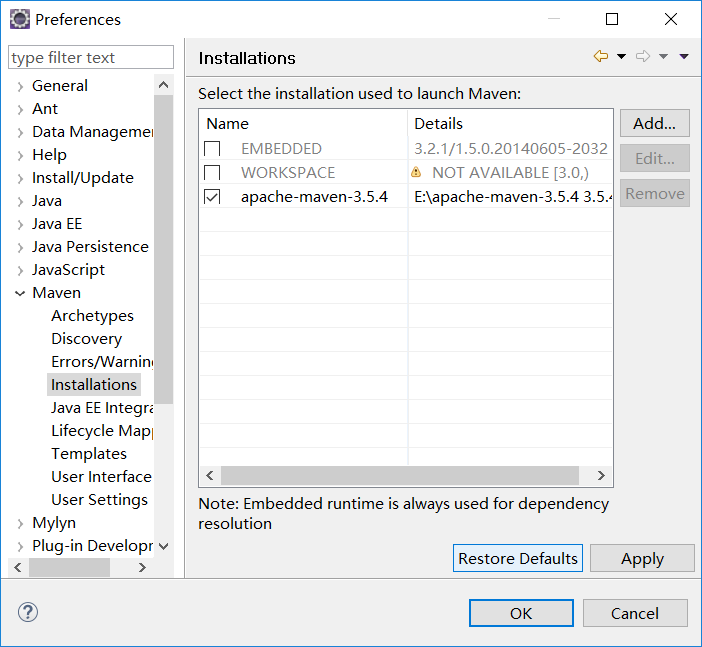Expand the Plug-in Development node
Screen dimensions: 702x647
20,546
